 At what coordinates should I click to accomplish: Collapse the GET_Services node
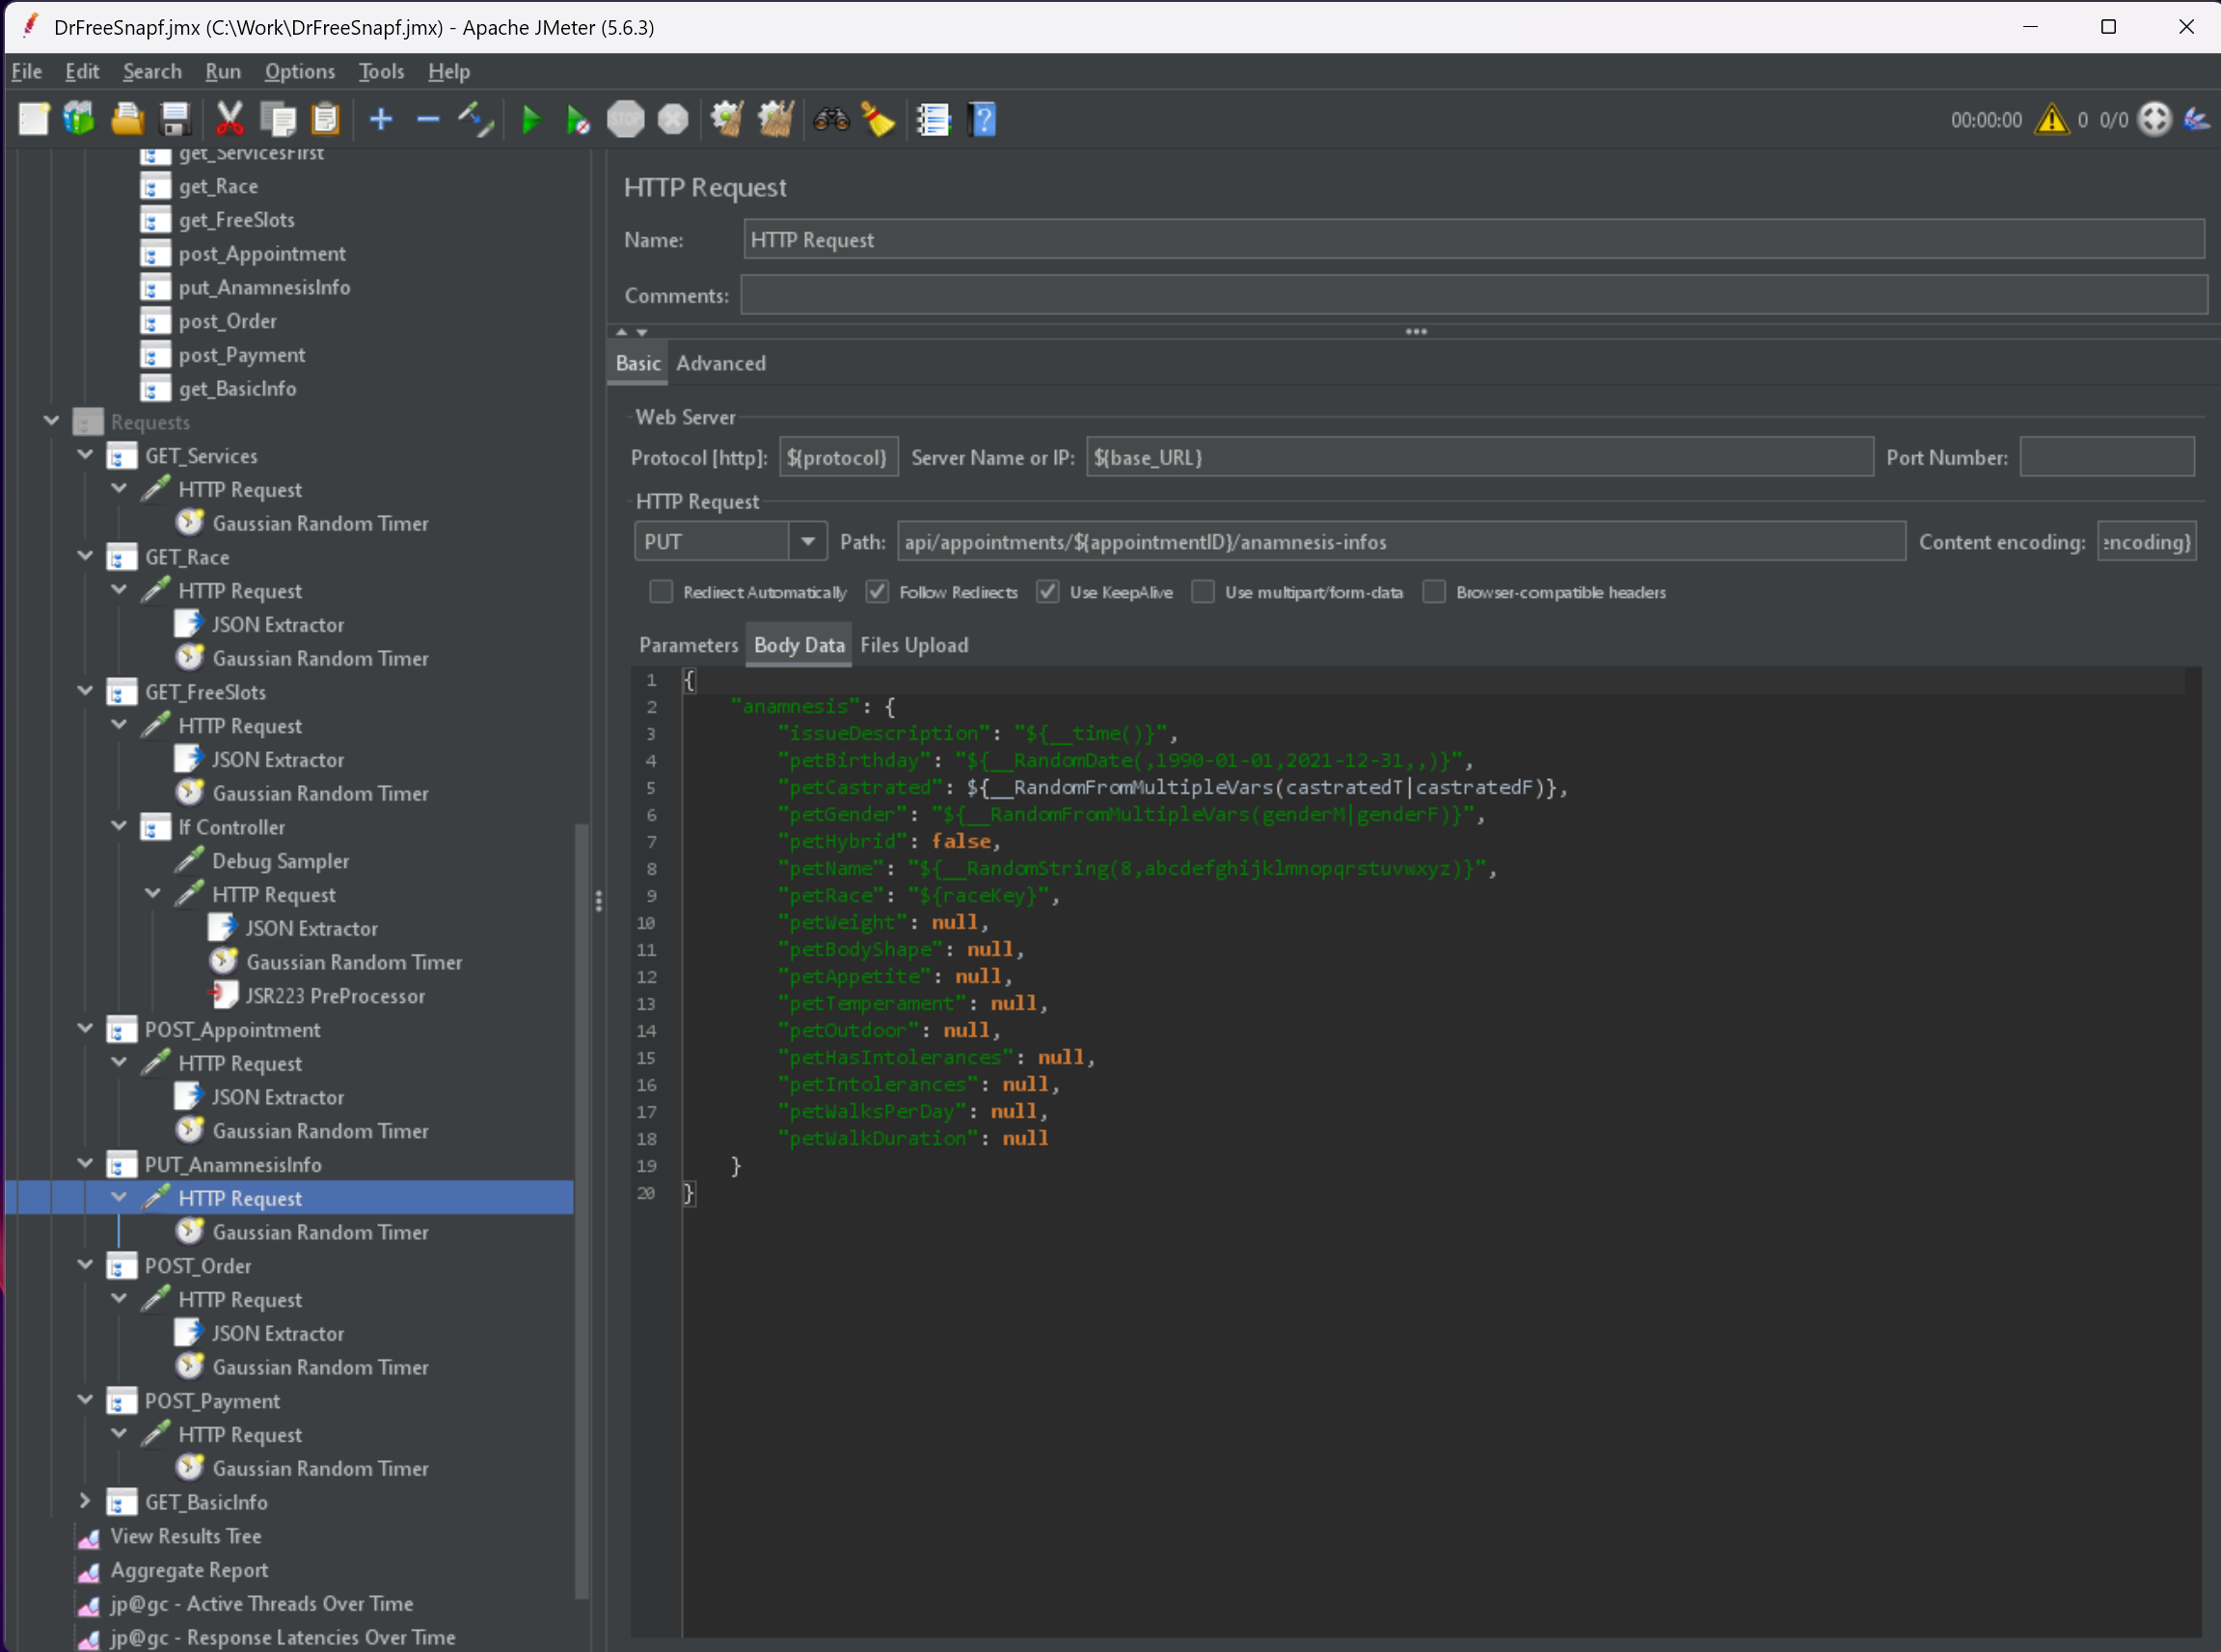[x=85, y=455]
